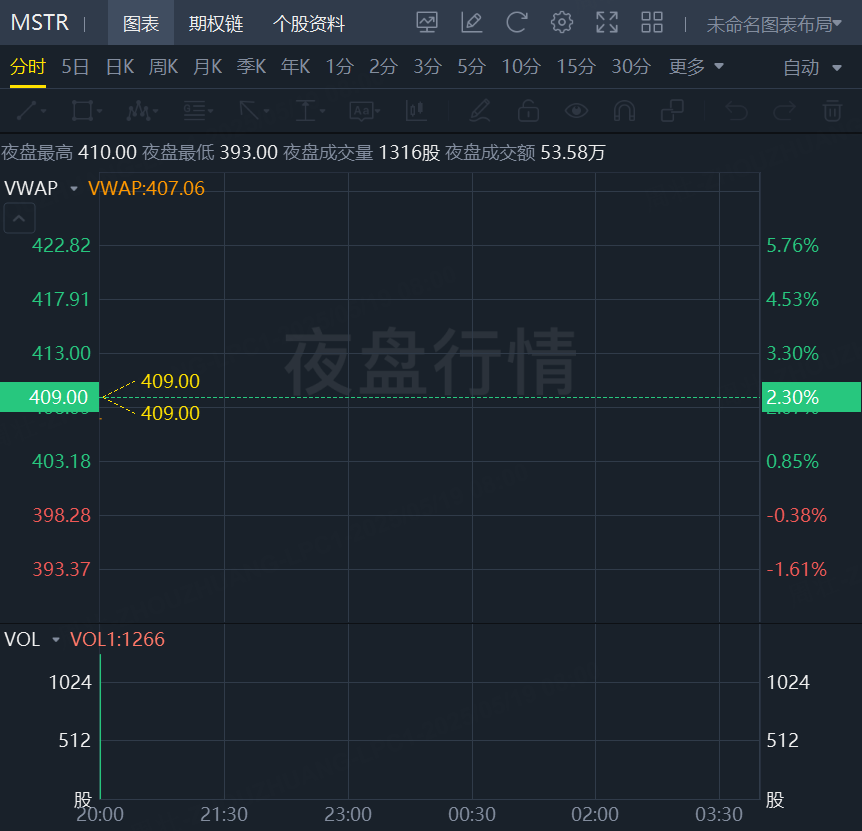862x831 pixels.
Task: Select the text annotation tool
Action: [x=364, y=110]
